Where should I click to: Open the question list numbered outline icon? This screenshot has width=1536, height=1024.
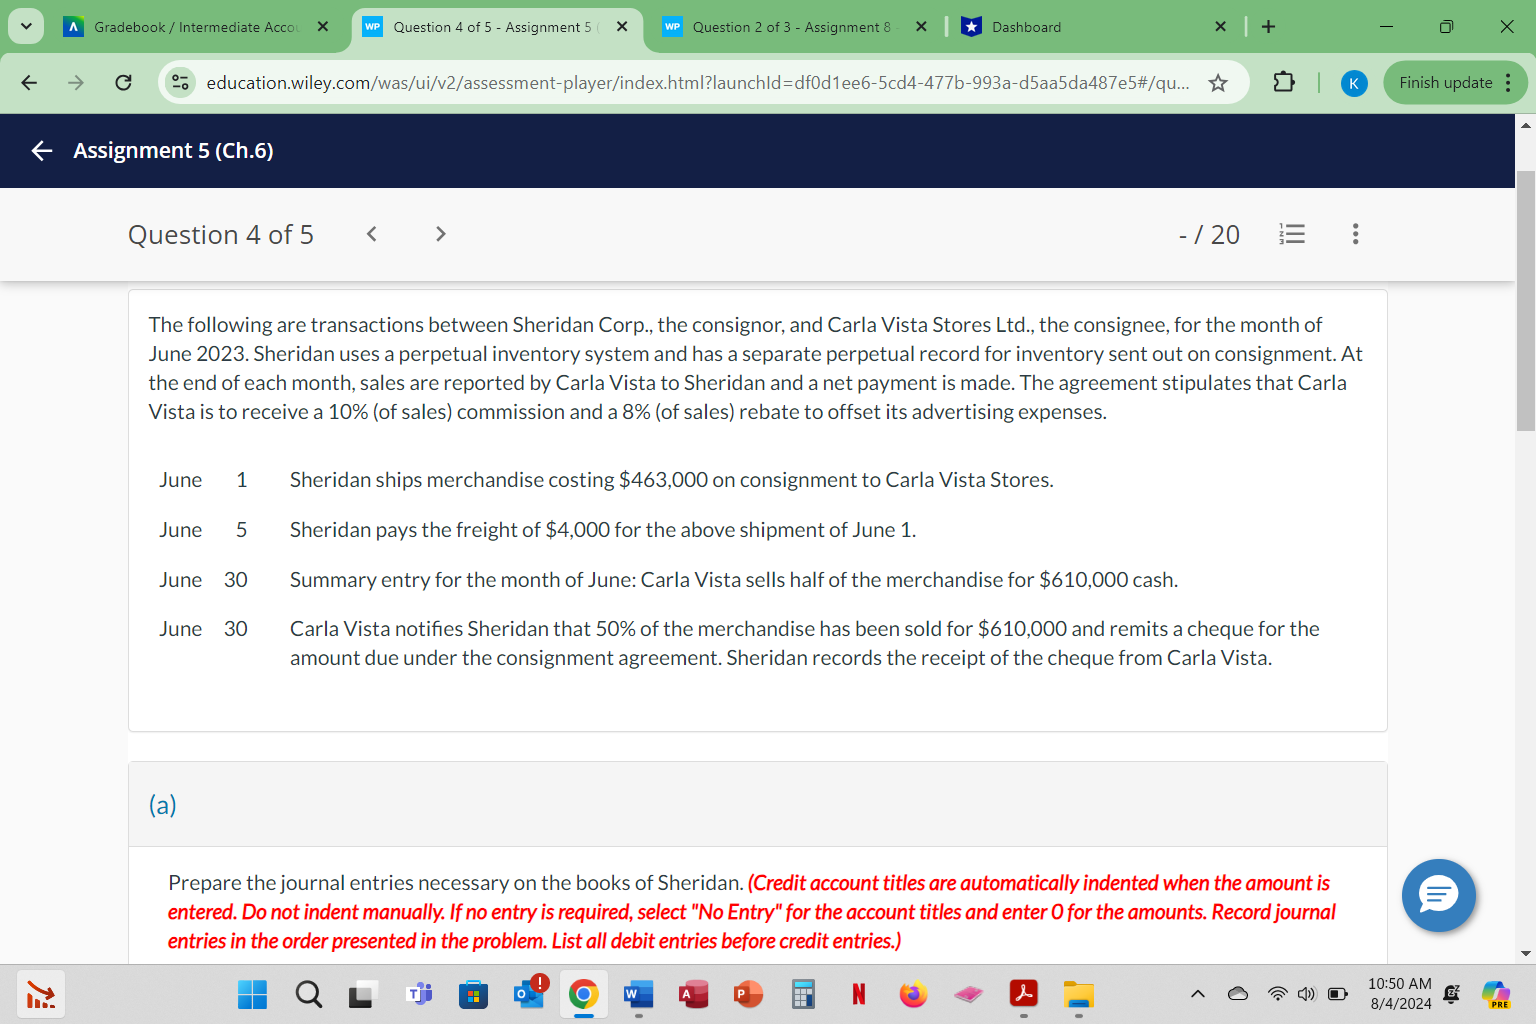pyautogui.click(x=1292, y=233)
